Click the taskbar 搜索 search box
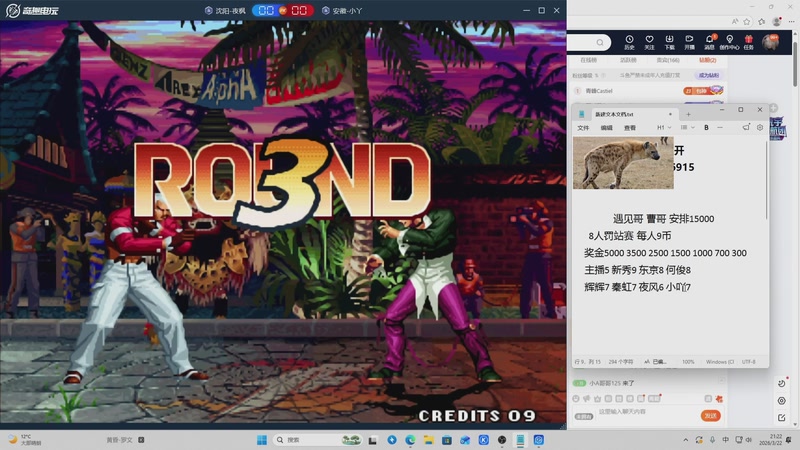 point(317,440)
